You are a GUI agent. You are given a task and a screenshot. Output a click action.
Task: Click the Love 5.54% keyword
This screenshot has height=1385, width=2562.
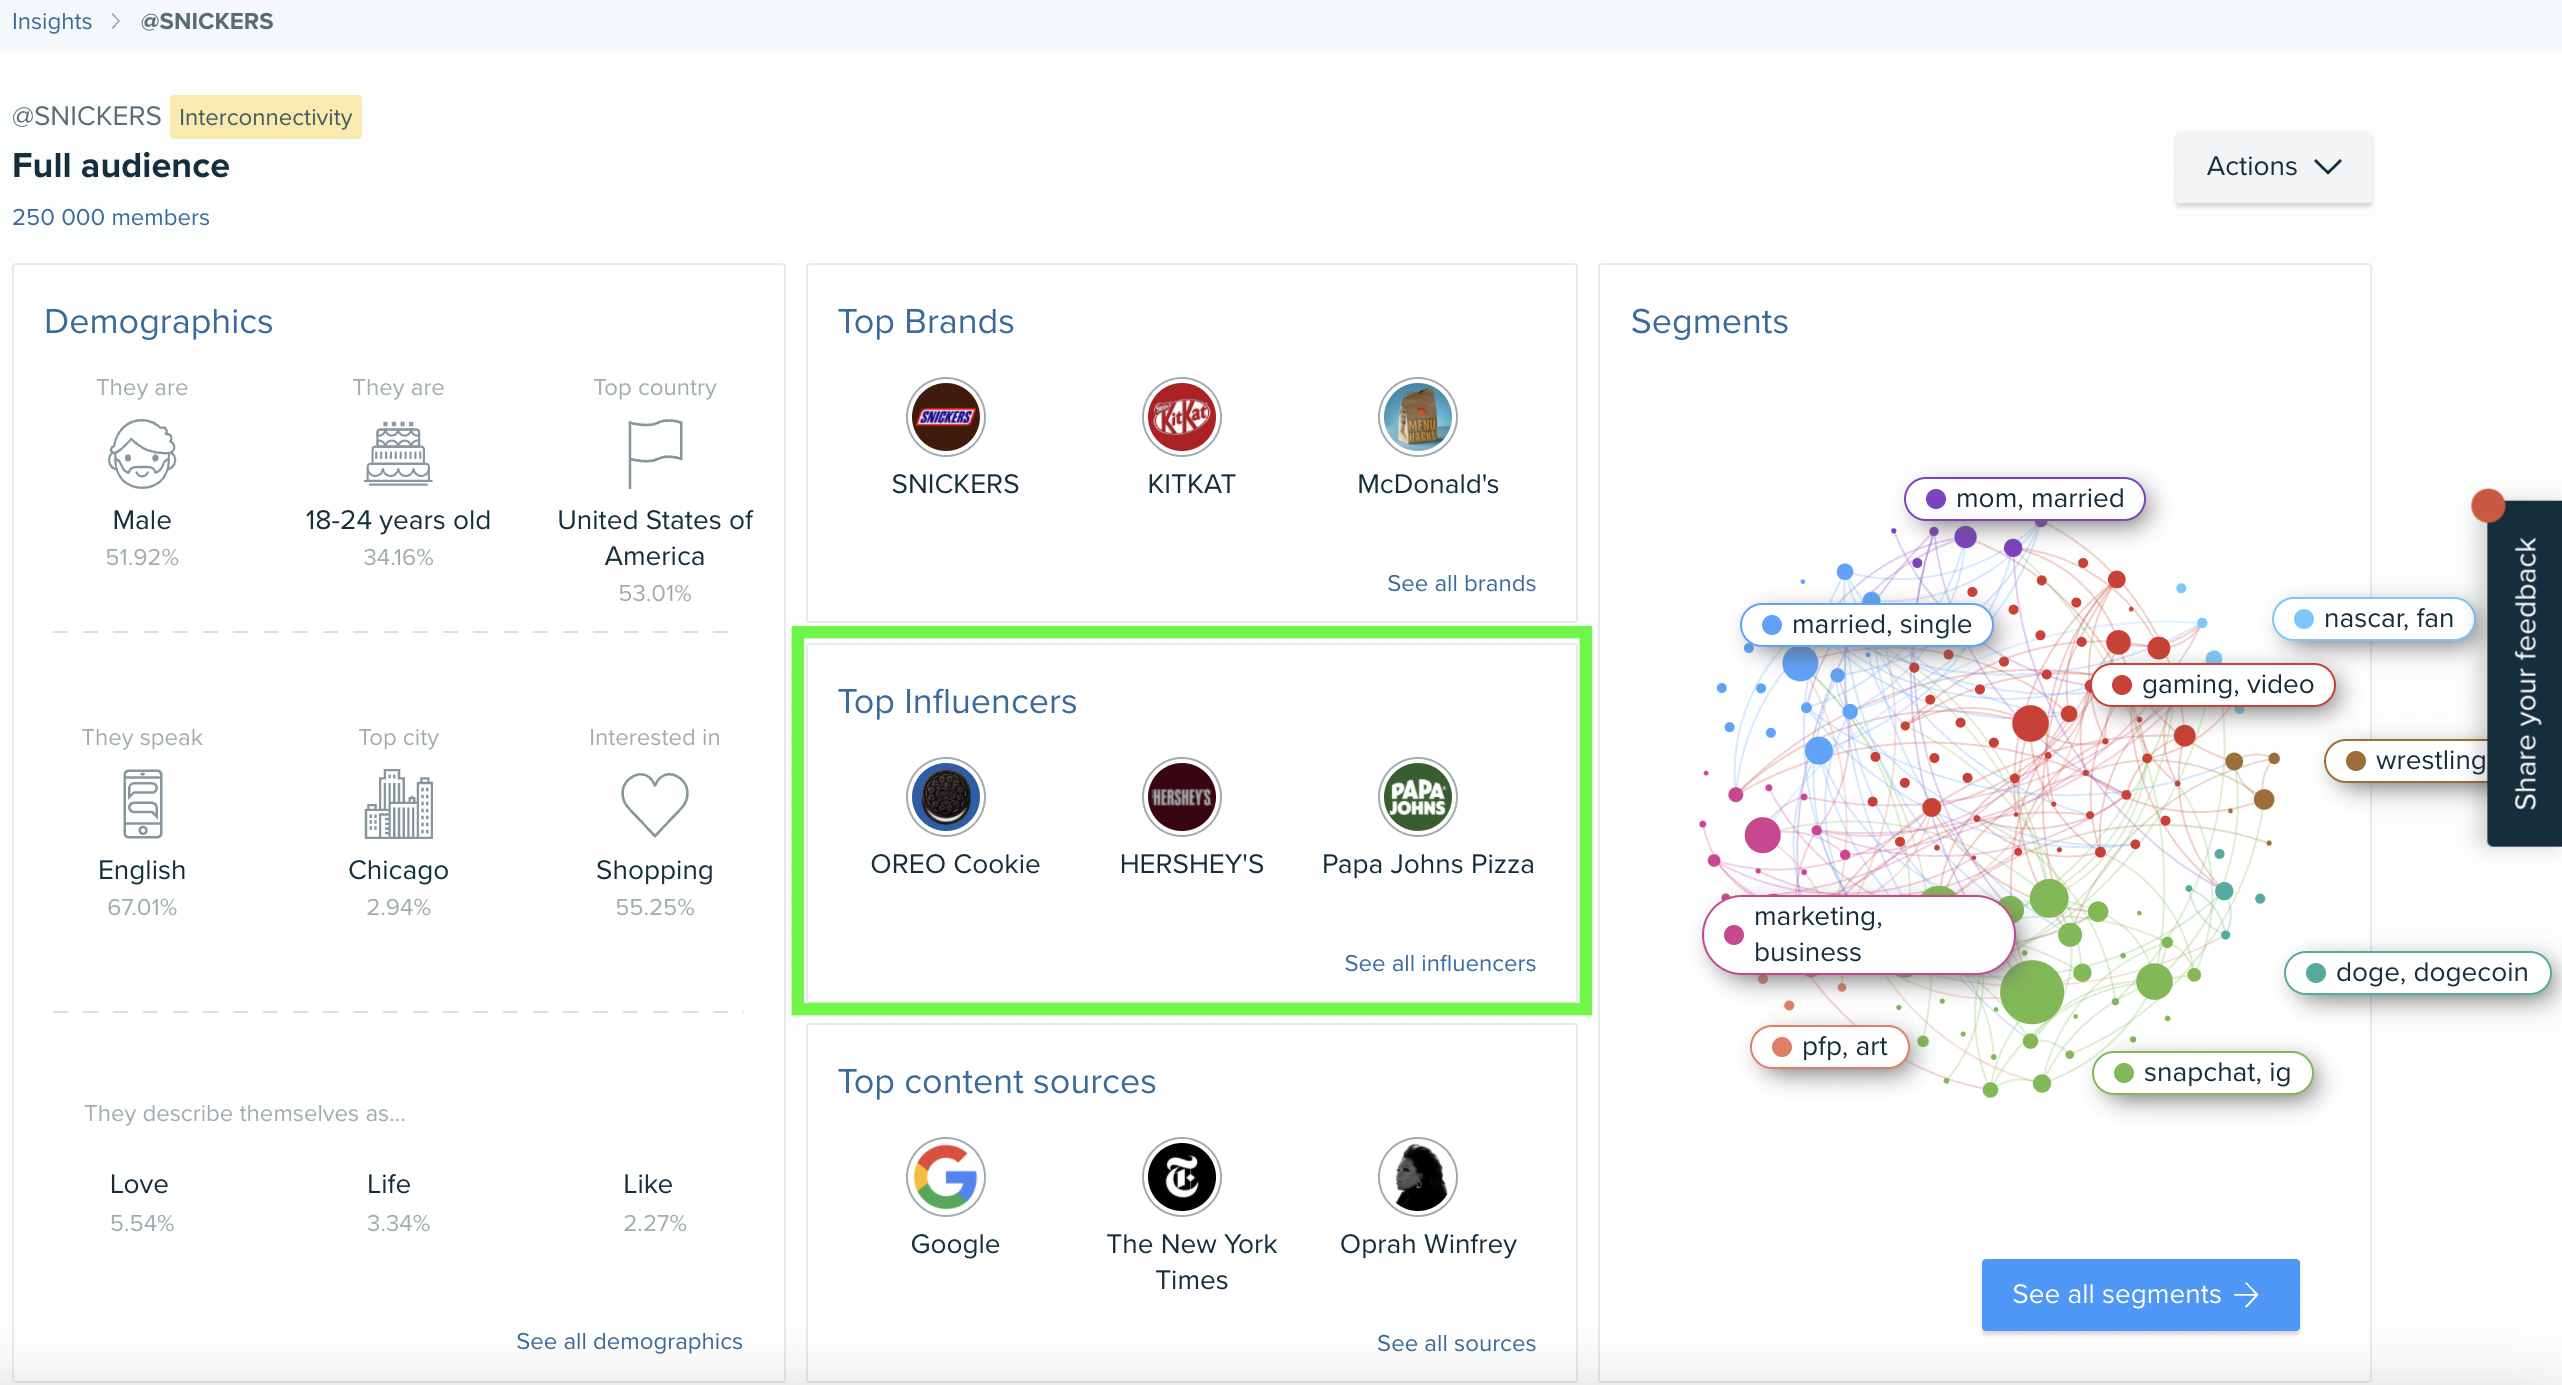click(141, 1203)
